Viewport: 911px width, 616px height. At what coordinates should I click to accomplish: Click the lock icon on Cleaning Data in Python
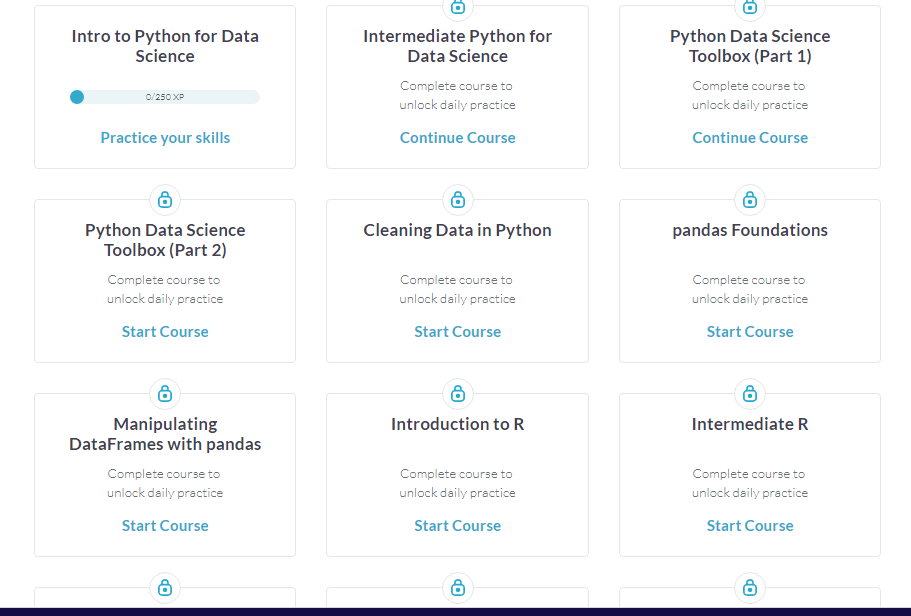pyautogui.click(x=457, y=200)
